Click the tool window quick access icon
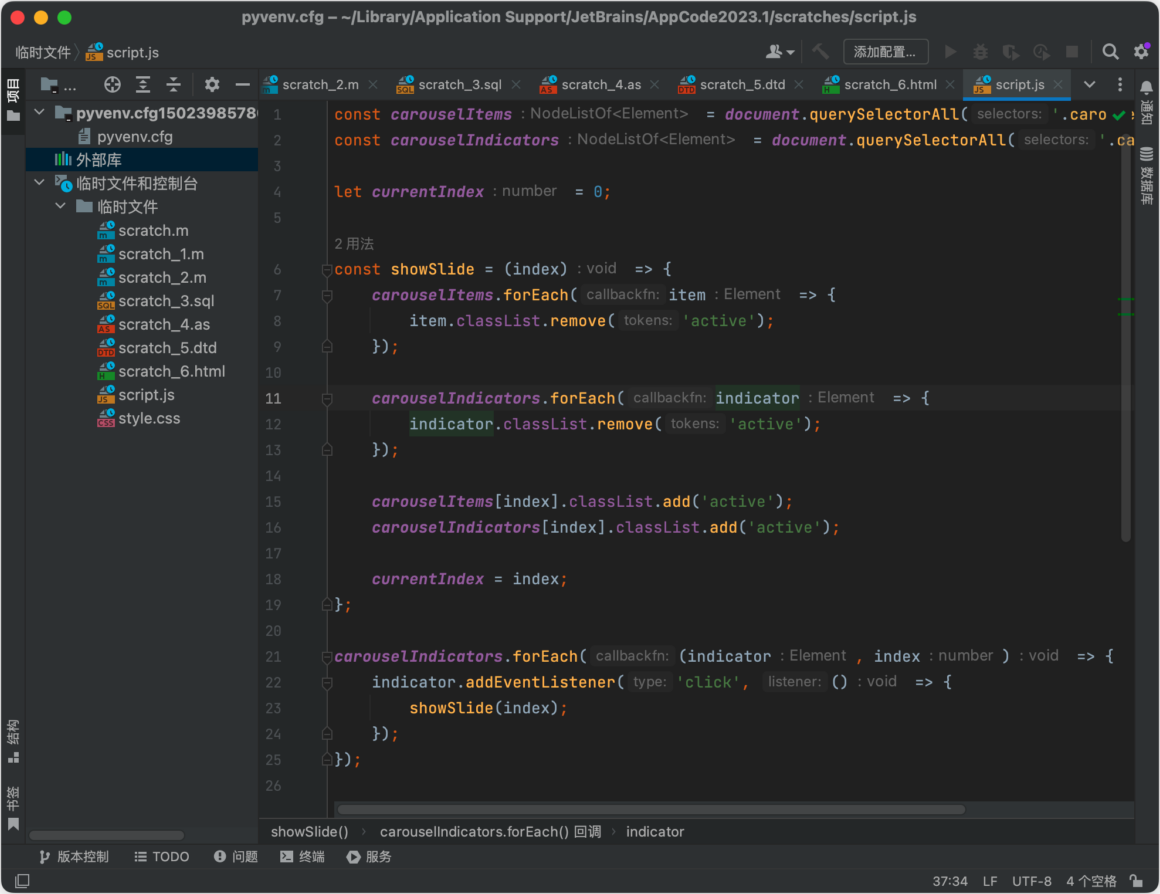 pos(22,881)
